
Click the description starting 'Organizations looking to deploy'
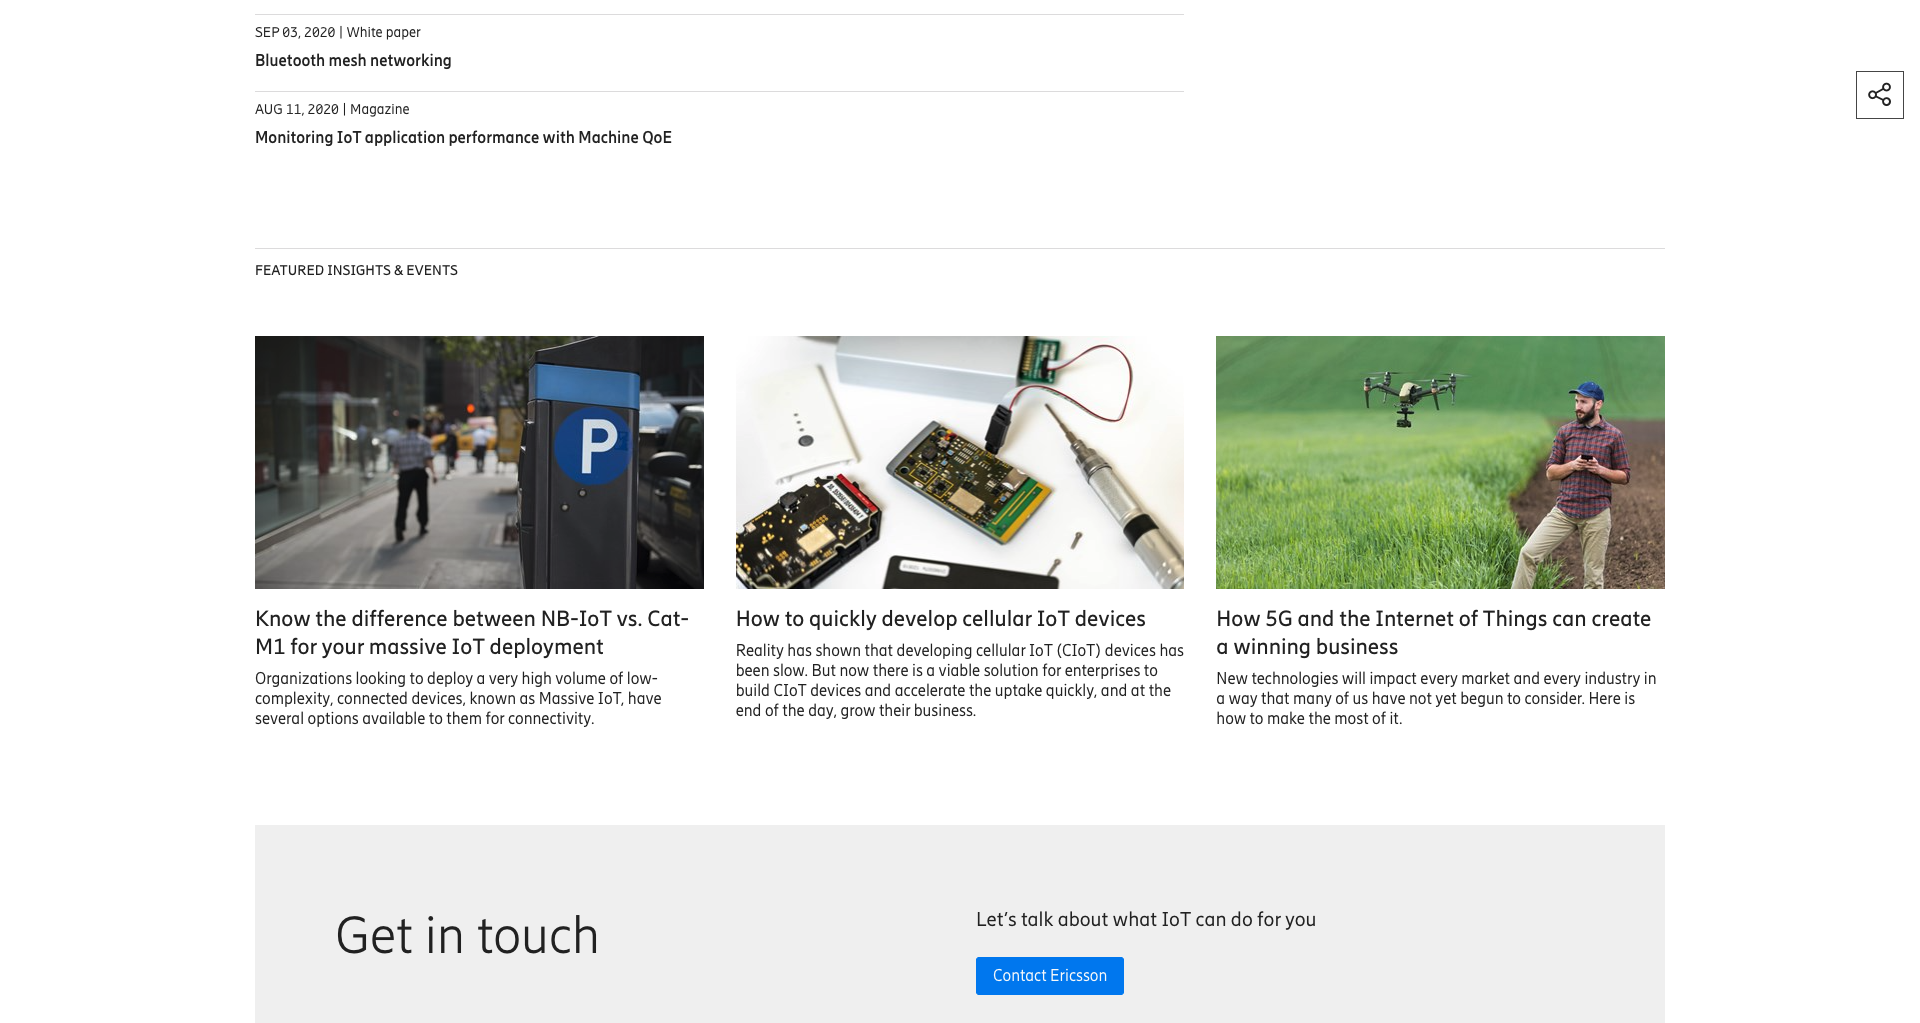(x=458, y=699)
